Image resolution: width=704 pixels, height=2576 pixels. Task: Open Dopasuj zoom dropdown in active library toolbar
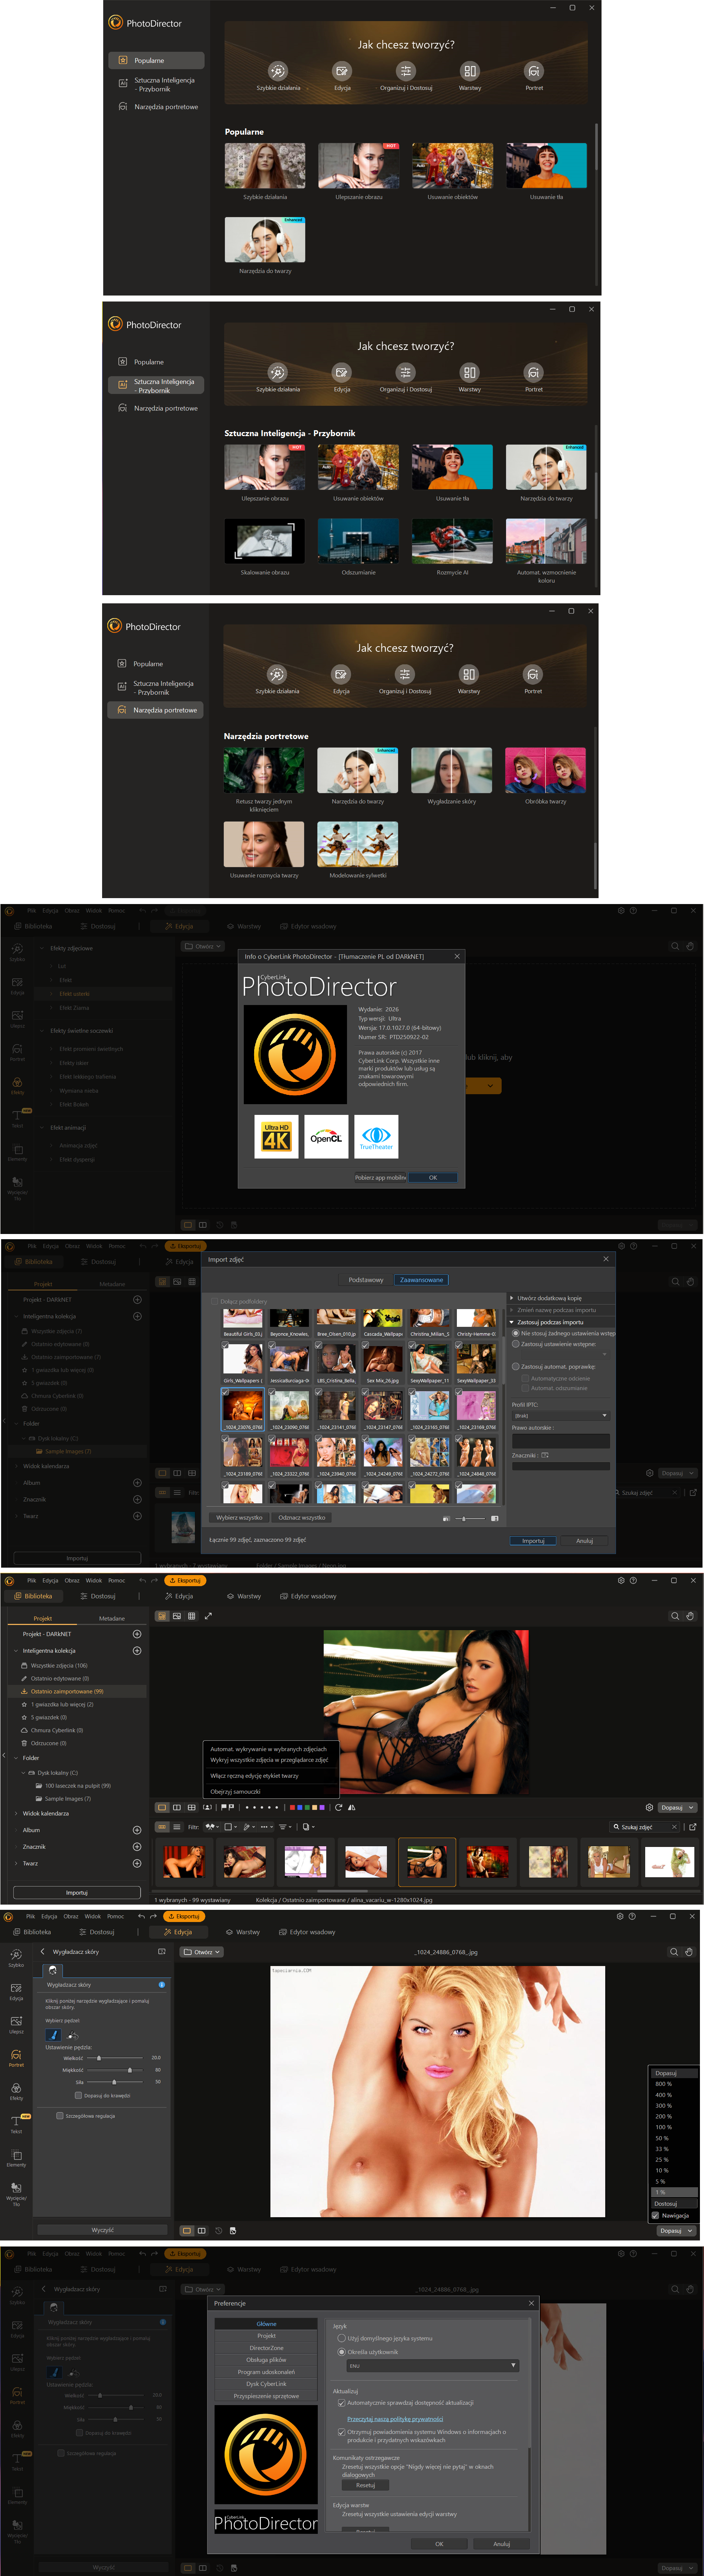click(677, 1807)
